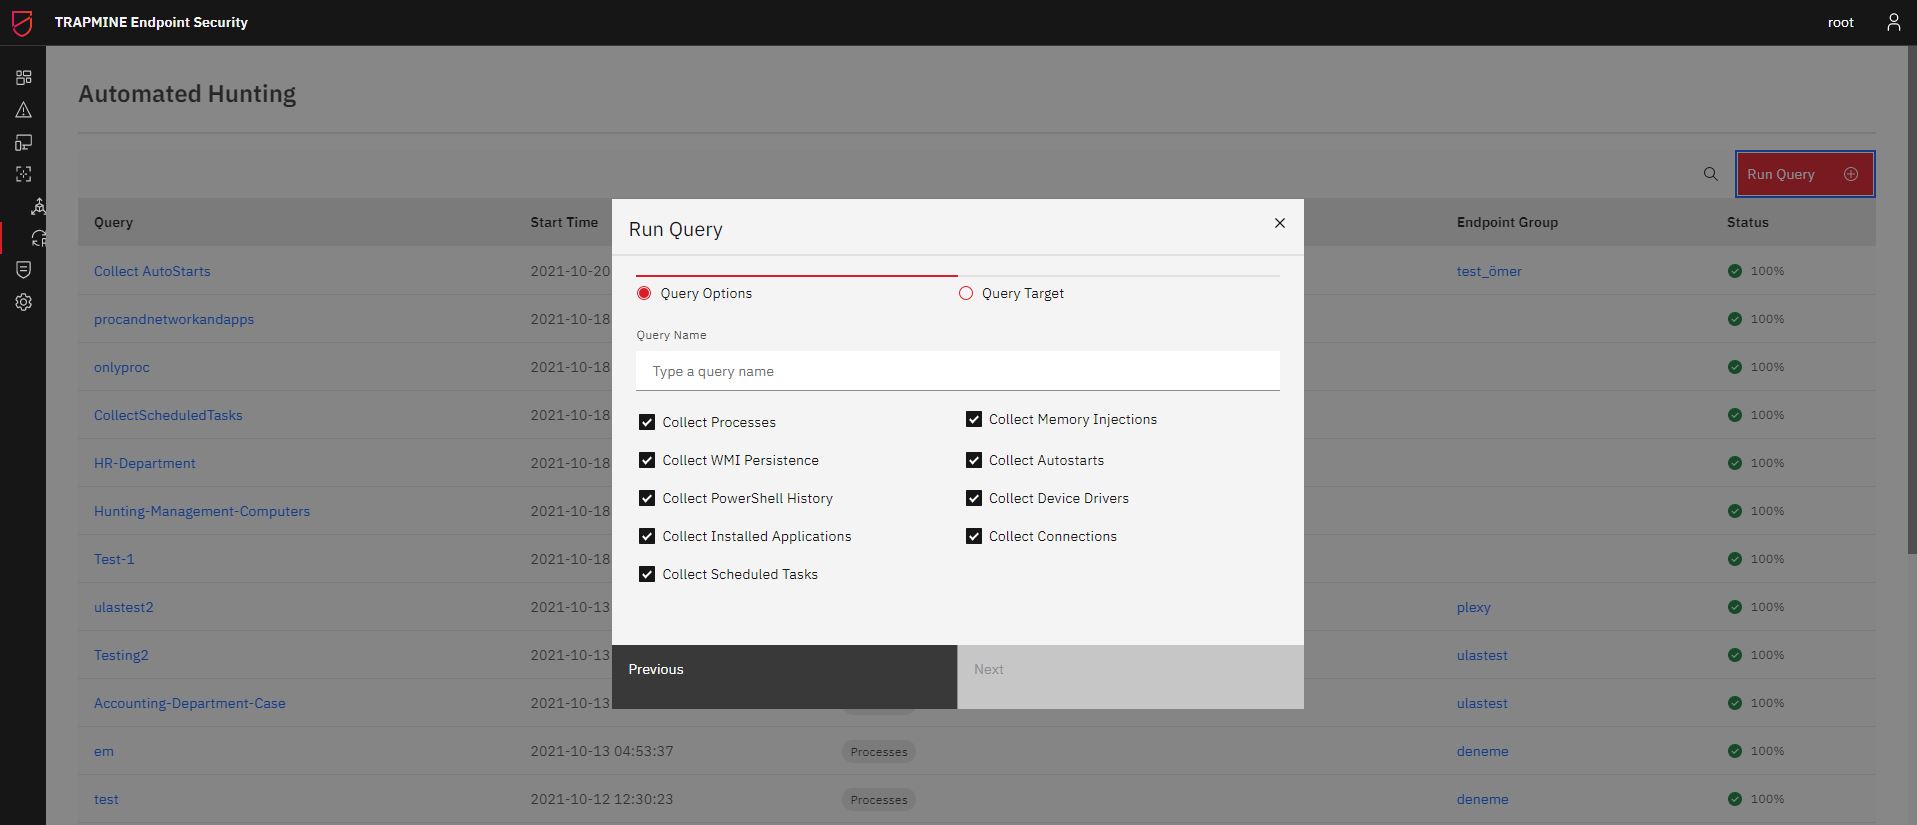Uncheck Collect Processes checkbox
The height and width of the screenshot is (825, 1917).
(647, 422)
